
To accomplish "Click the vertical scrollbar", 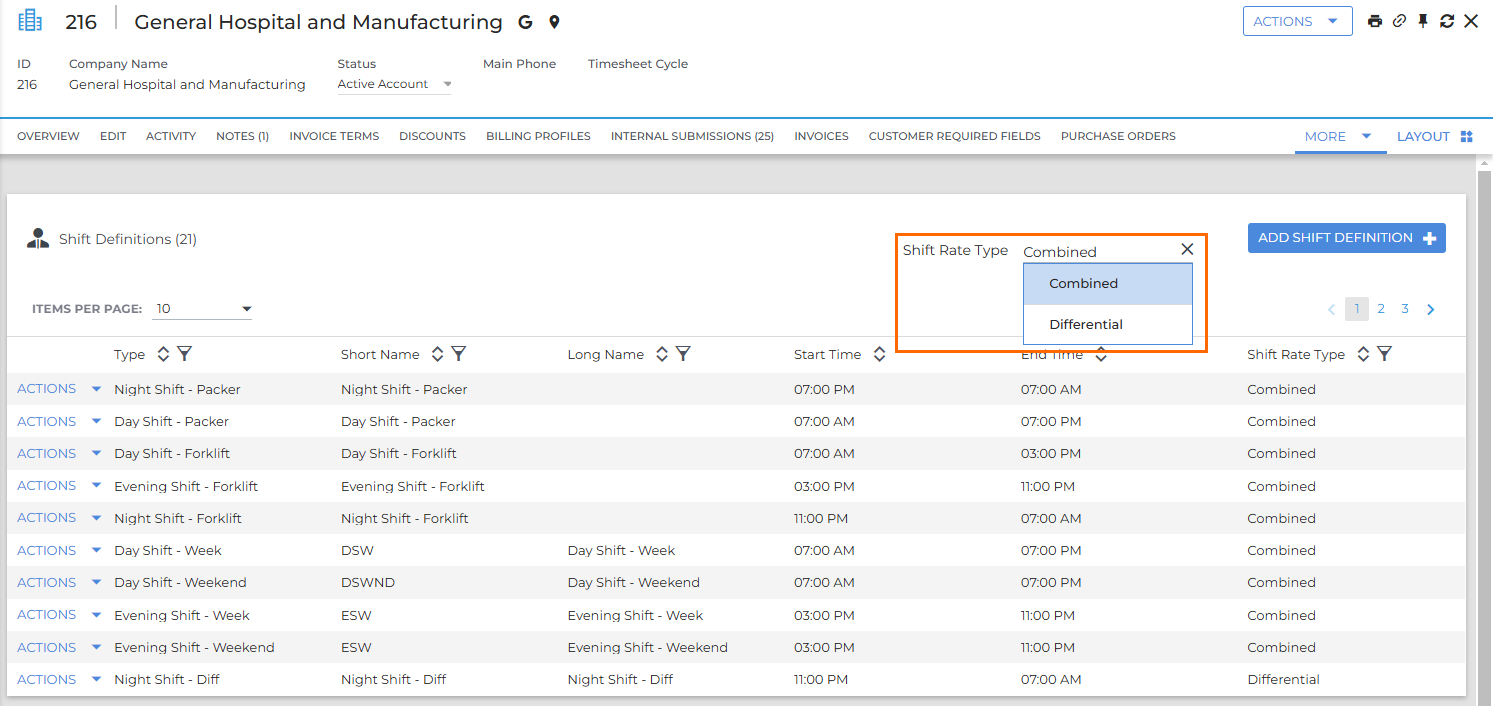I will click(x=1485, y=430).
